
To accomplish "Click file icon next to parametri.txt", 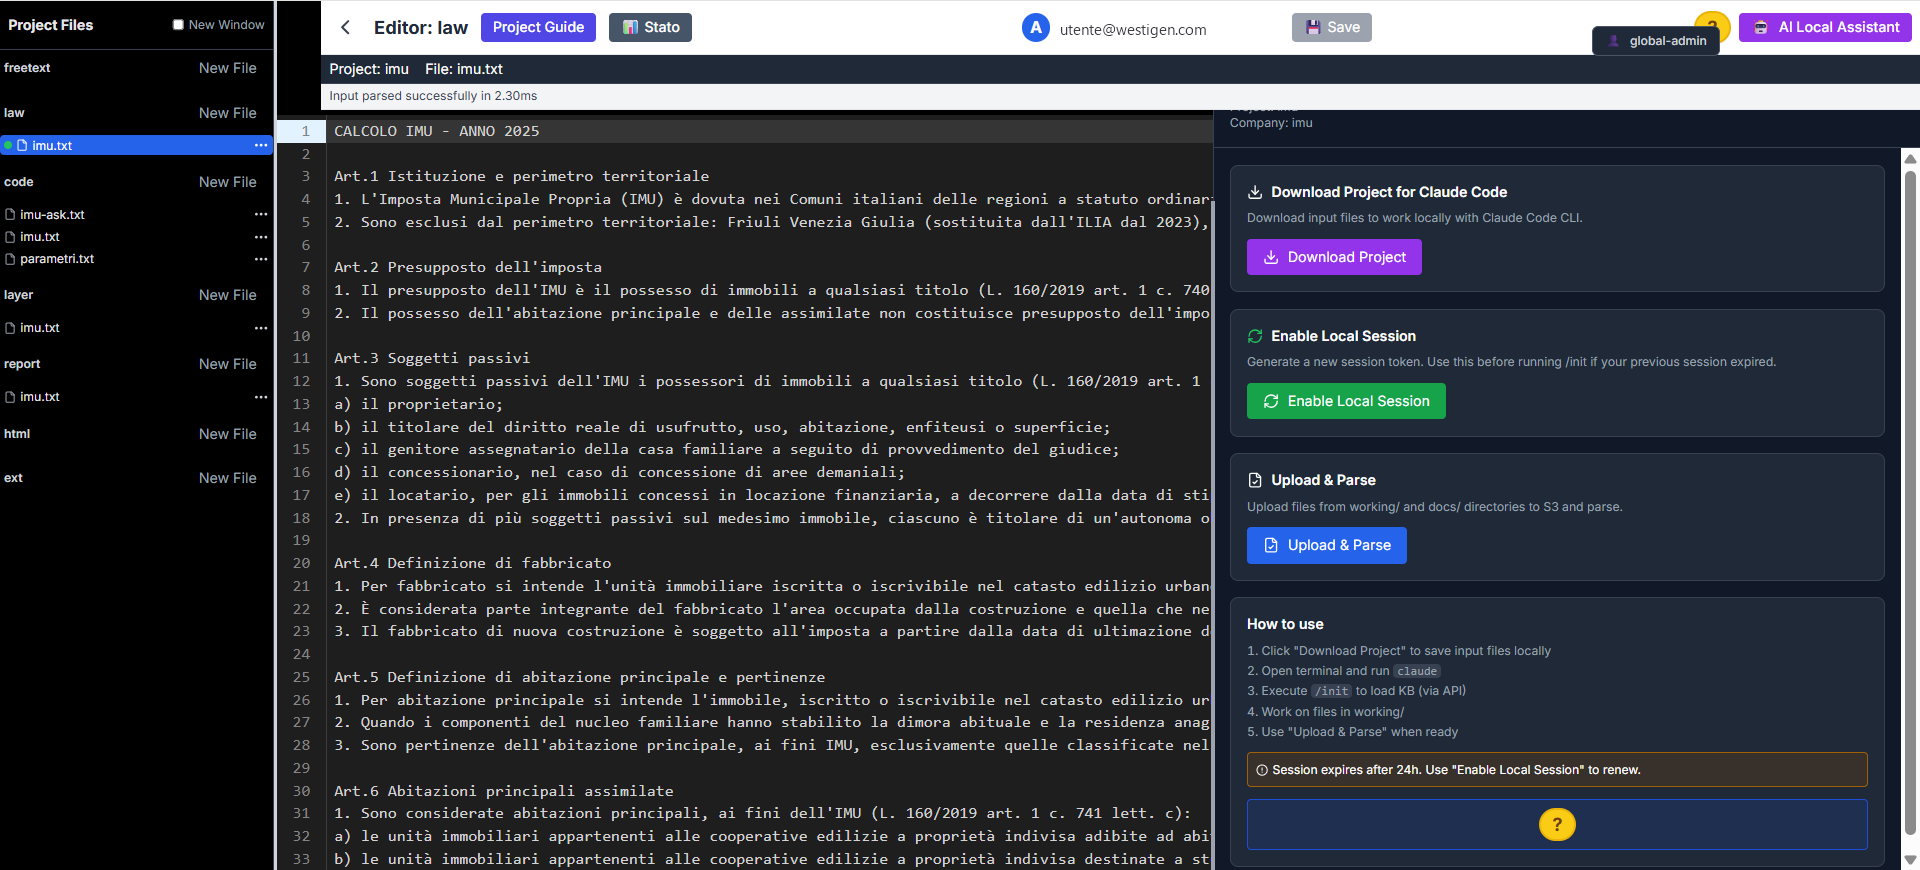I will point(10,259).
